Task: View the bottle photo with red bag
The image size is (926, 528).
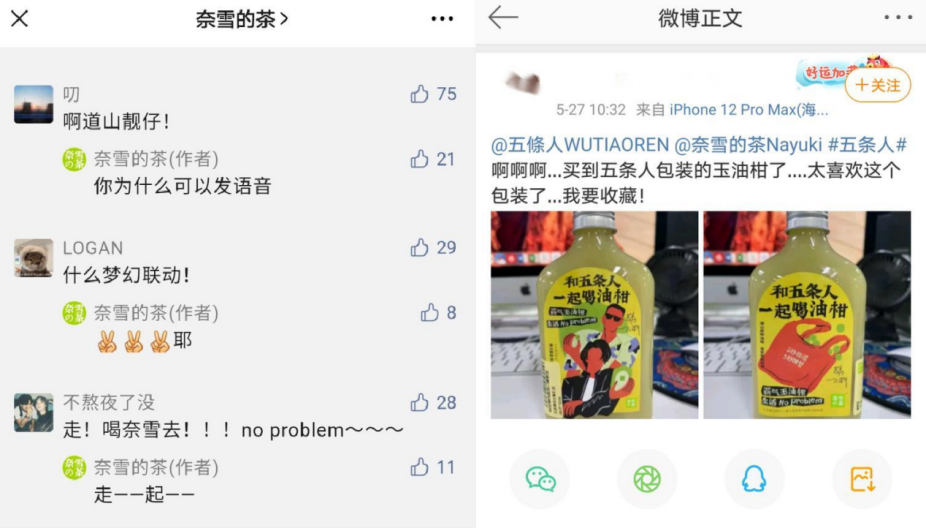Action: coord(807,315)
